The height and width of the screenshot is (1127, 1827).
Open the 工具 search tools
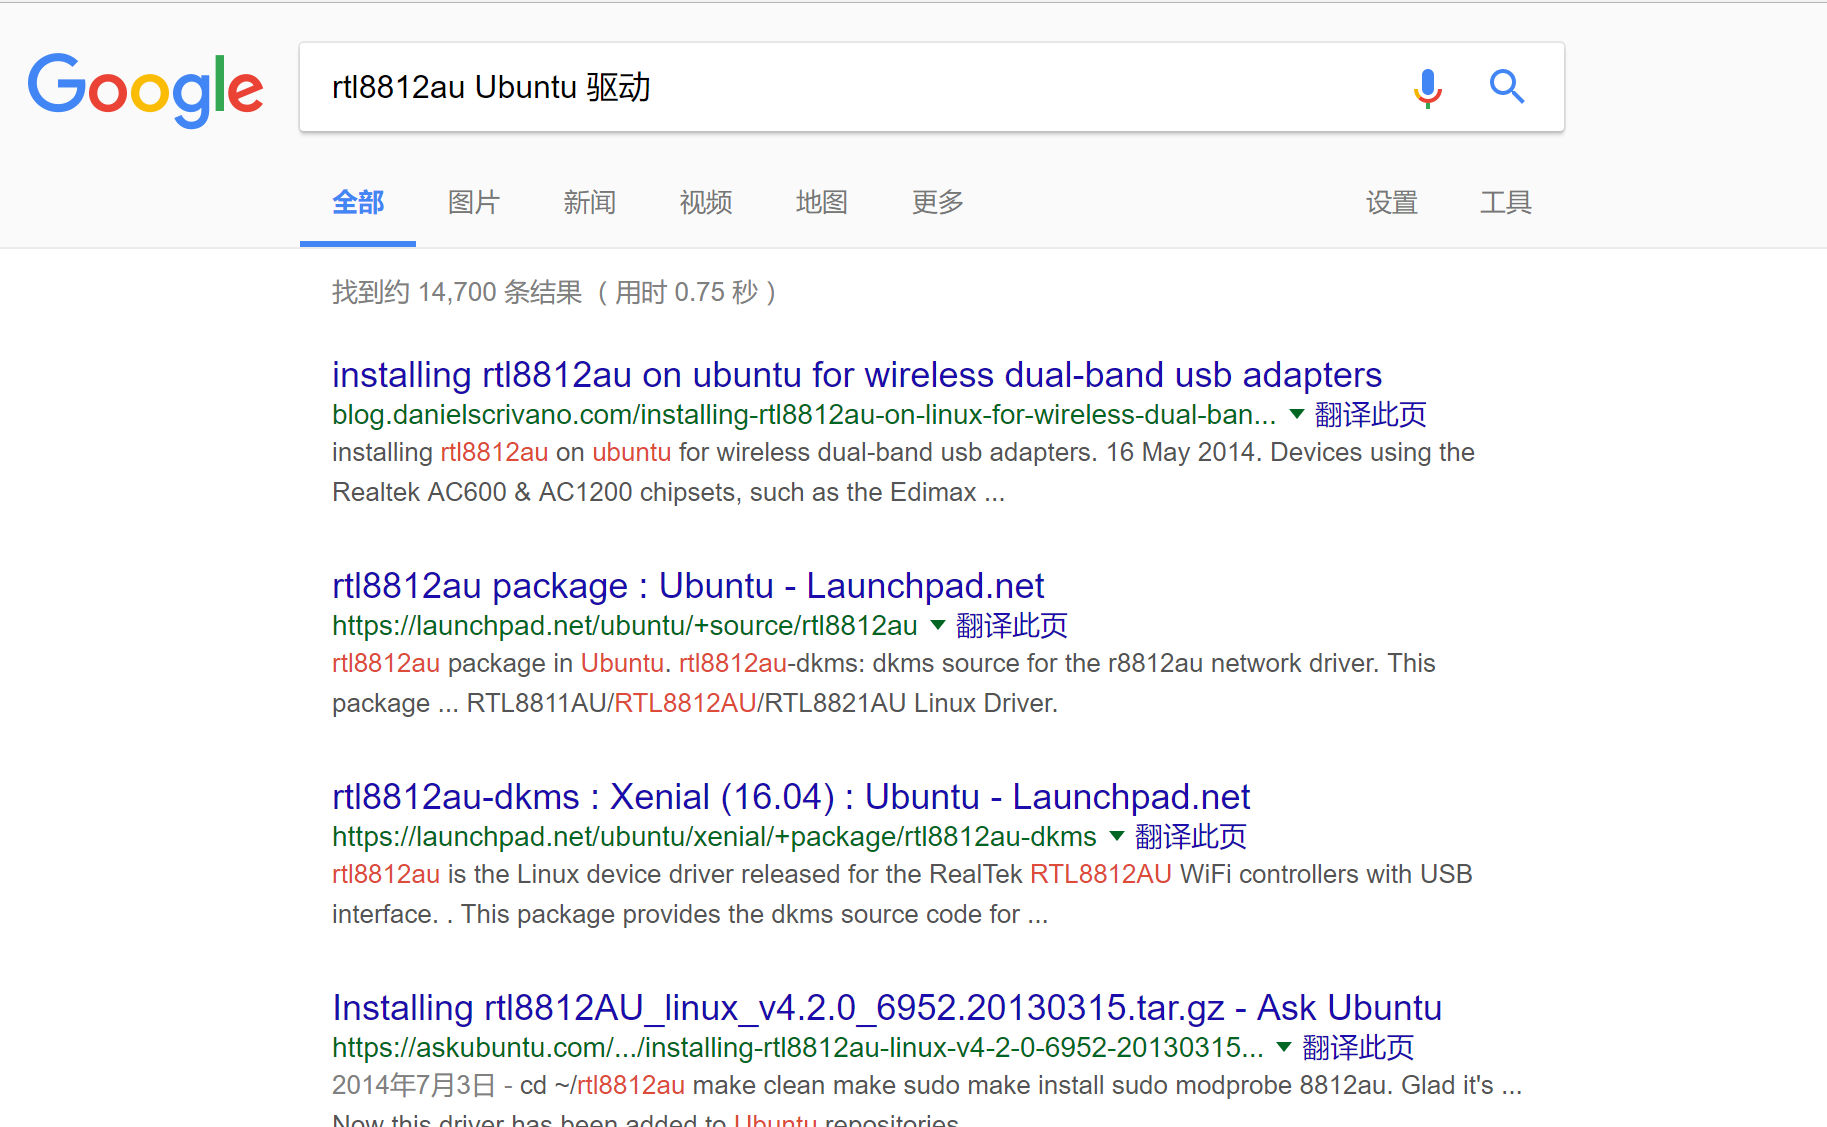click(1506, 203)
